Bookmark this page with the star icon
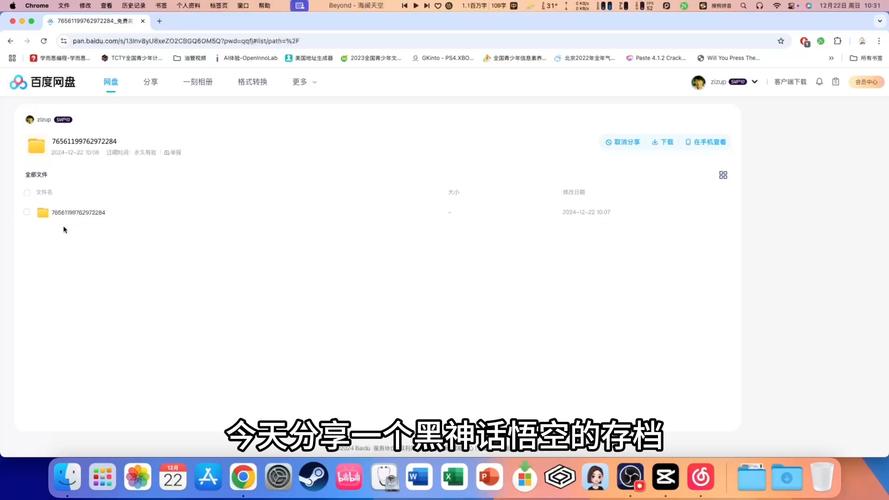Image resolution: width=889 pixels, height=500 pixels. click(x=781, y=41)
